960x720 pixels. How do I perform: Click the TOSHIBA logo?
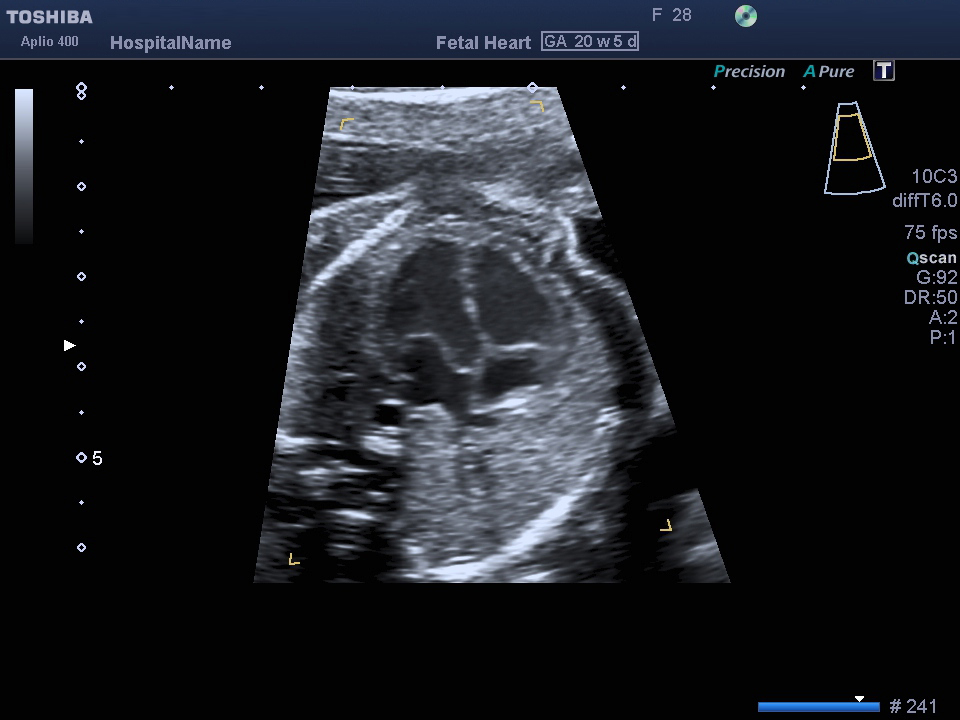pyautogui.click(x=50, y=17)
